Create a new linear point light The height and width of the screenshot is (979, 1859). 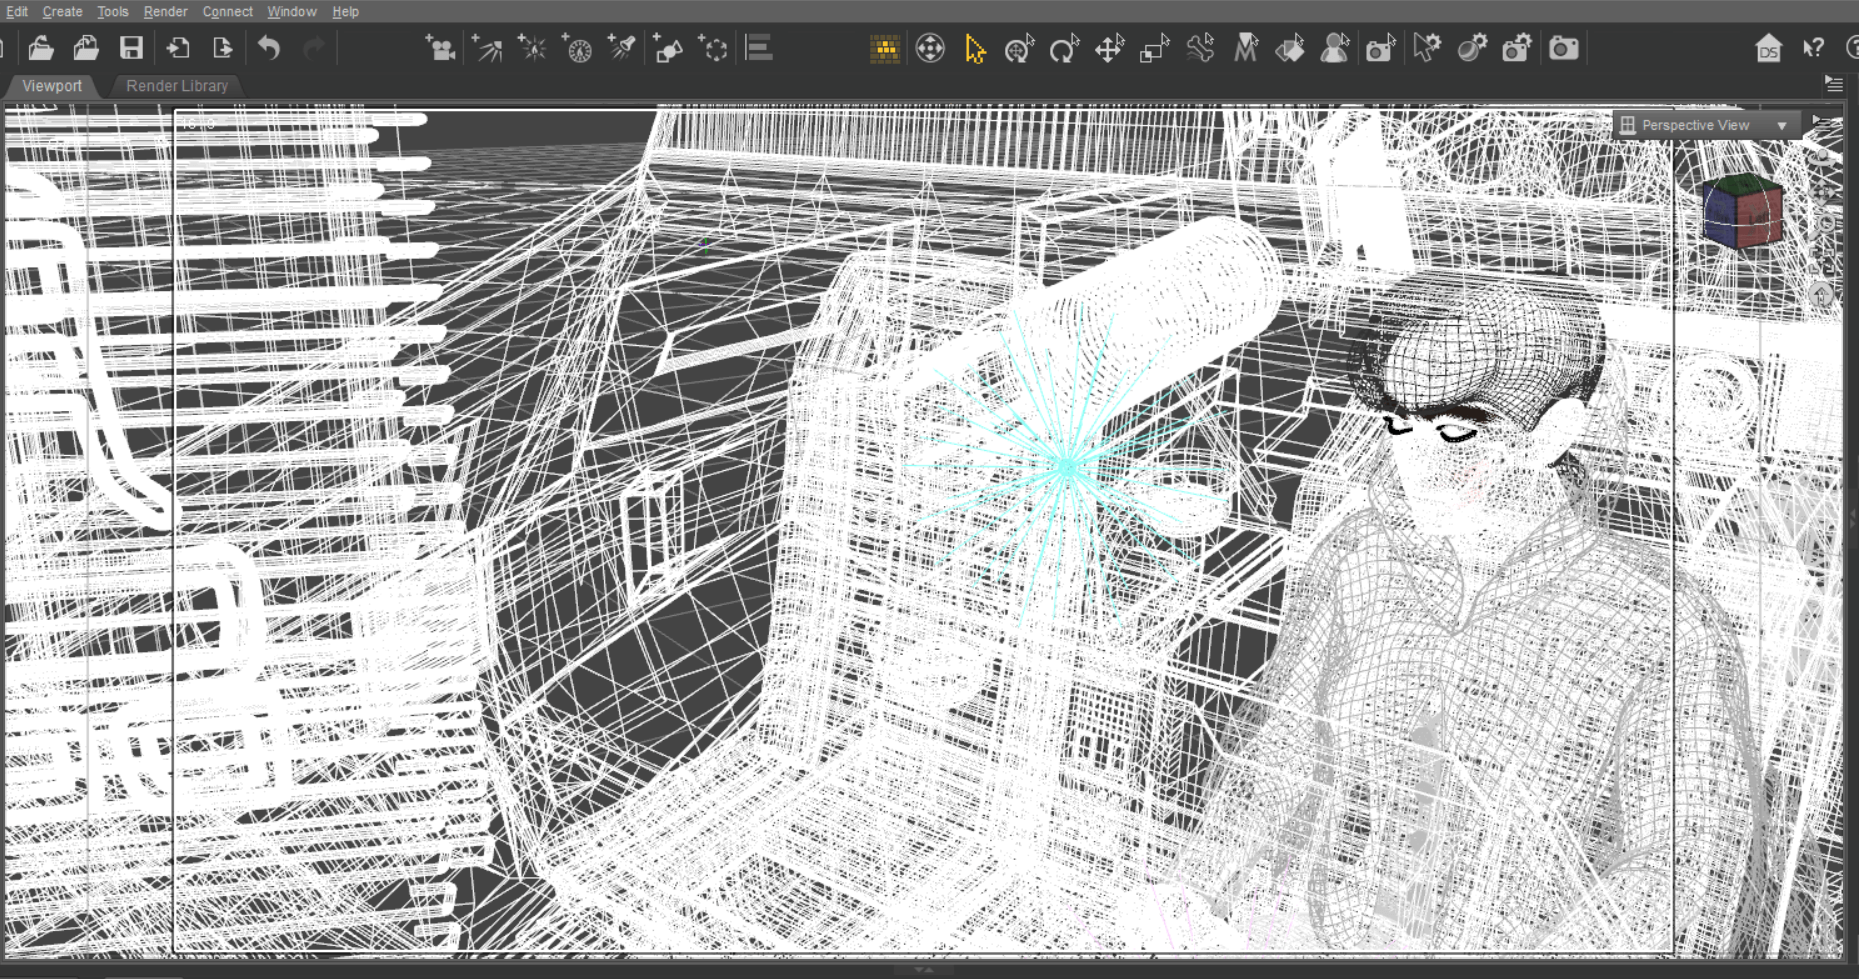(577, 48)
